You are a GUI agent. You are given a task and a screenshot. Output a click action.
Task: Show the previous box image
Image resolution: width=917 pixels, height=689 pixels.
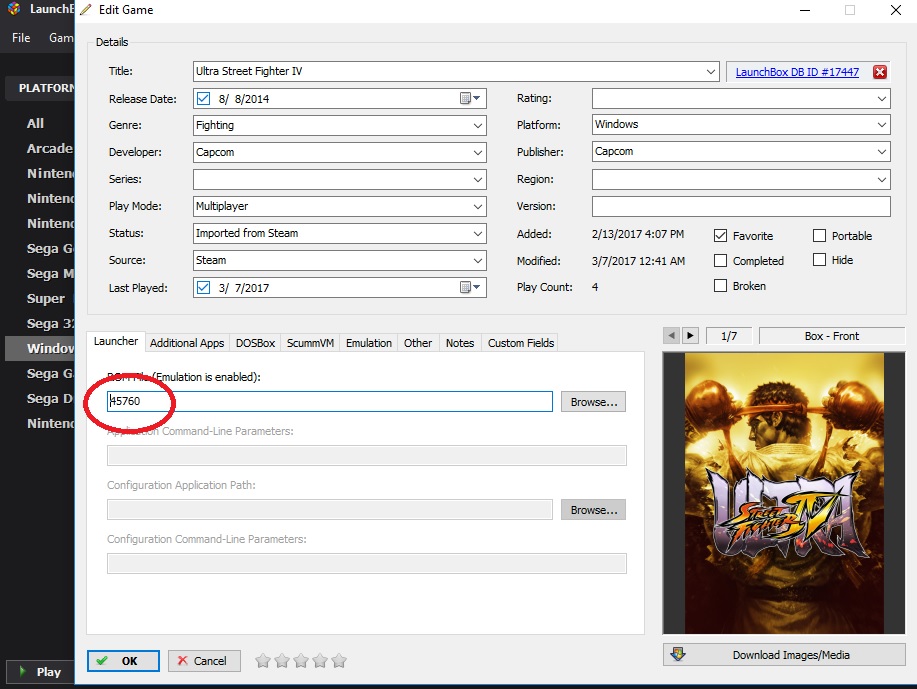[671, 336]
